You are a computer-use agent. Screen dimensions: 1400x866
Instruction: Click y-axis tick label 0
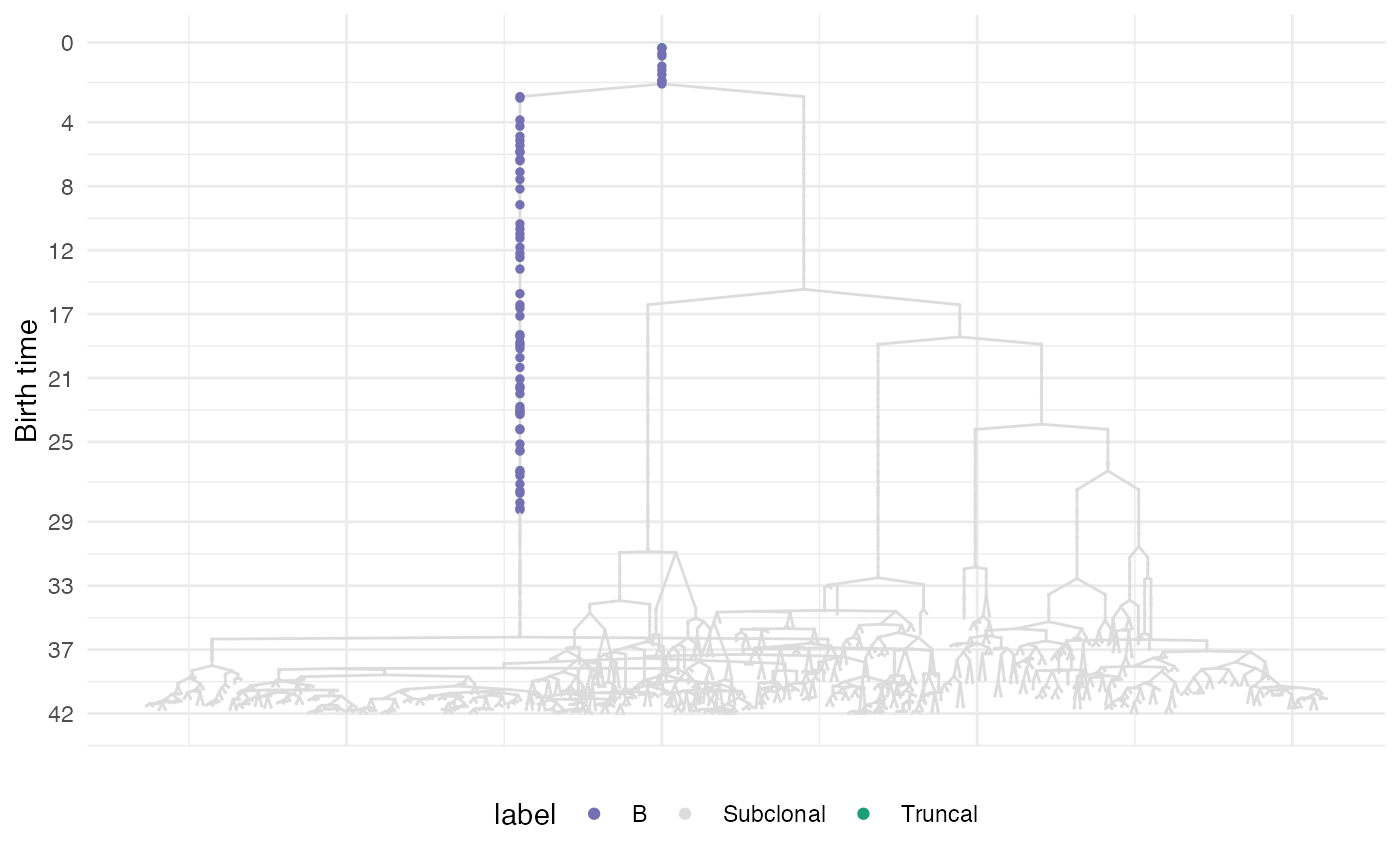pyautogui.click(x=67, y=43)
